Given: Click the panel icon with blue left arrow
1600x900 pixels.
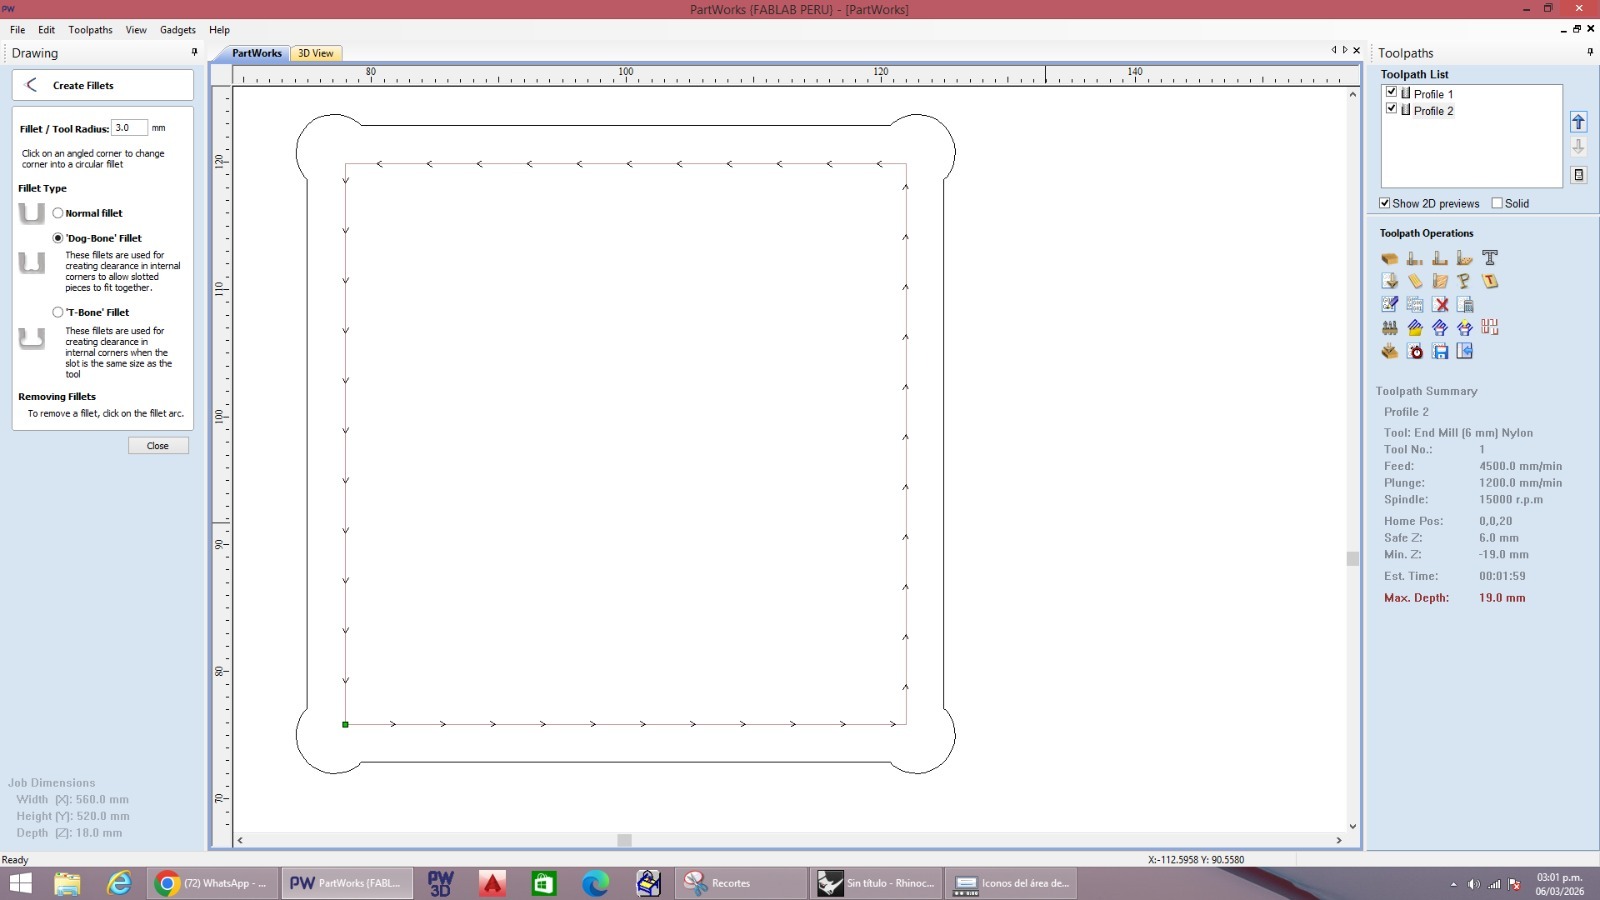Looking at the screenshot, I should [1465, 351].
